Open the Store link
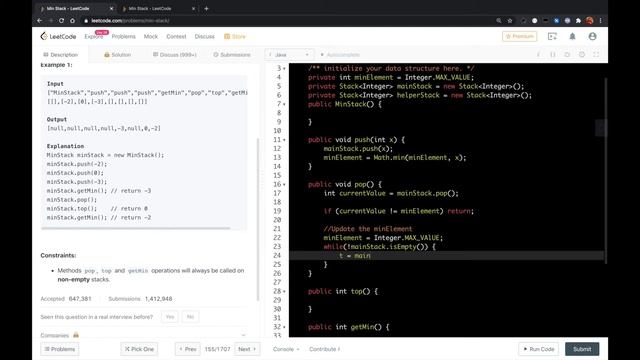The image size is (640, 360). click(x=235, y=36)
